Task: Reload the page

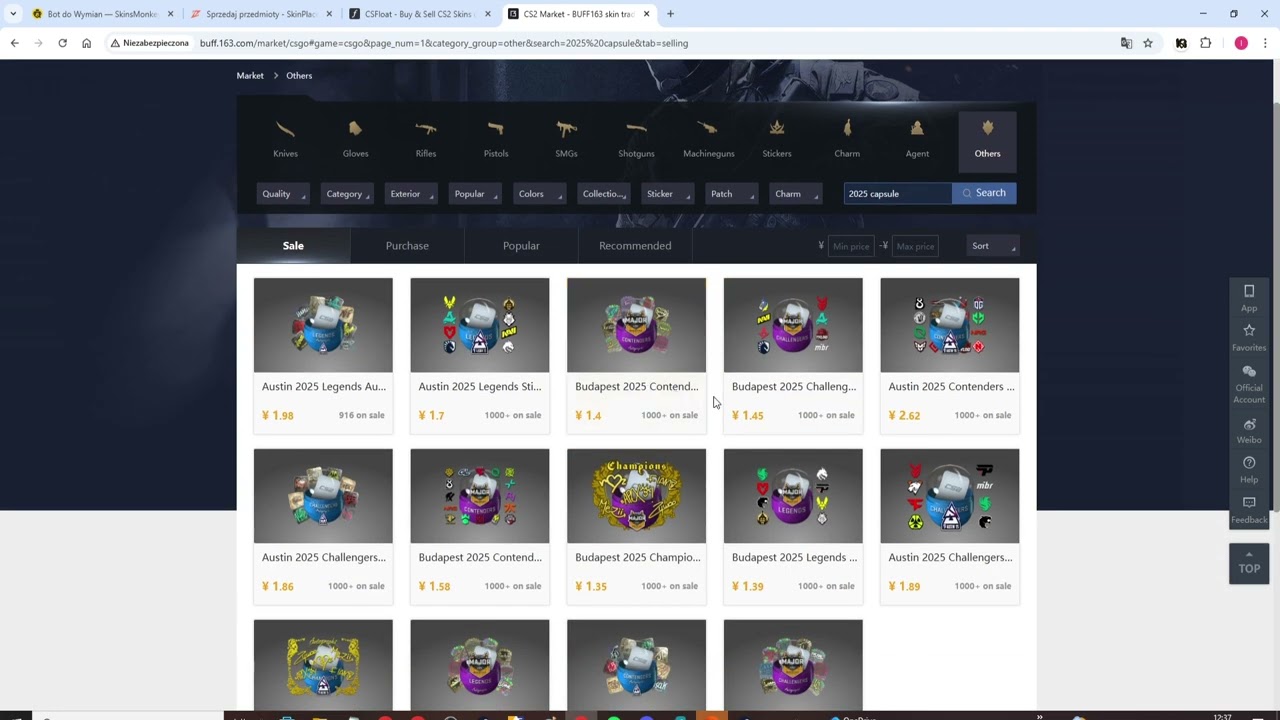Action: (62, 43)
